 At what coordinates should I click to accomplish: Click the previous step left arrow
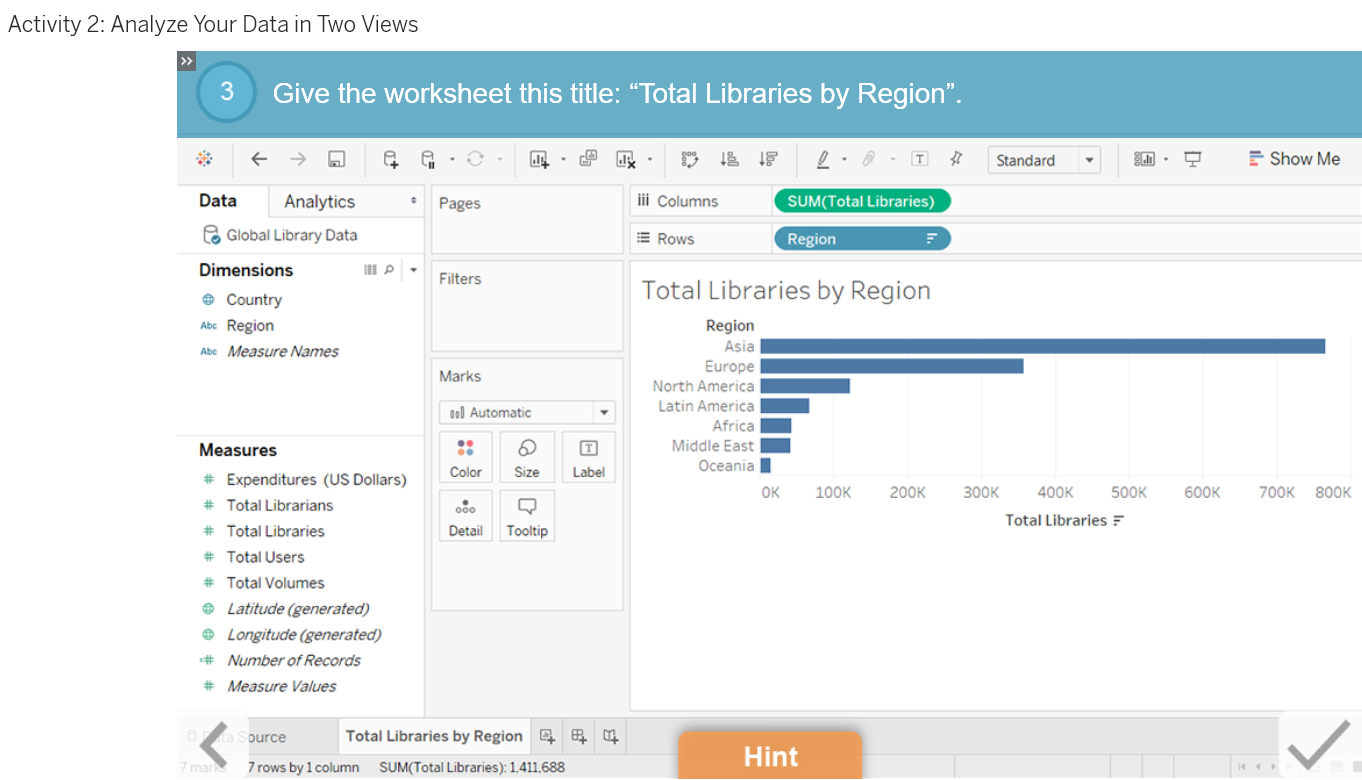coord(214,745)
